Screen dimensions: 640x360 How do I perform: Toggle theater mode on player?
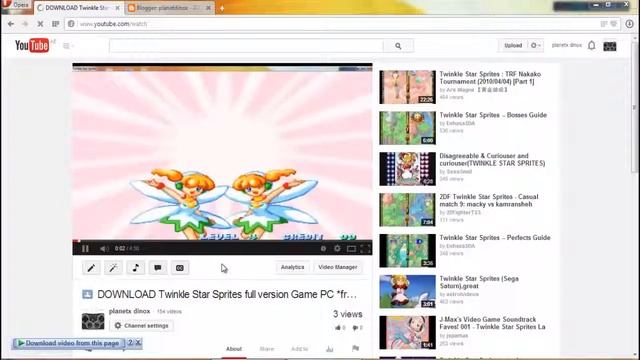click(351, 248)
